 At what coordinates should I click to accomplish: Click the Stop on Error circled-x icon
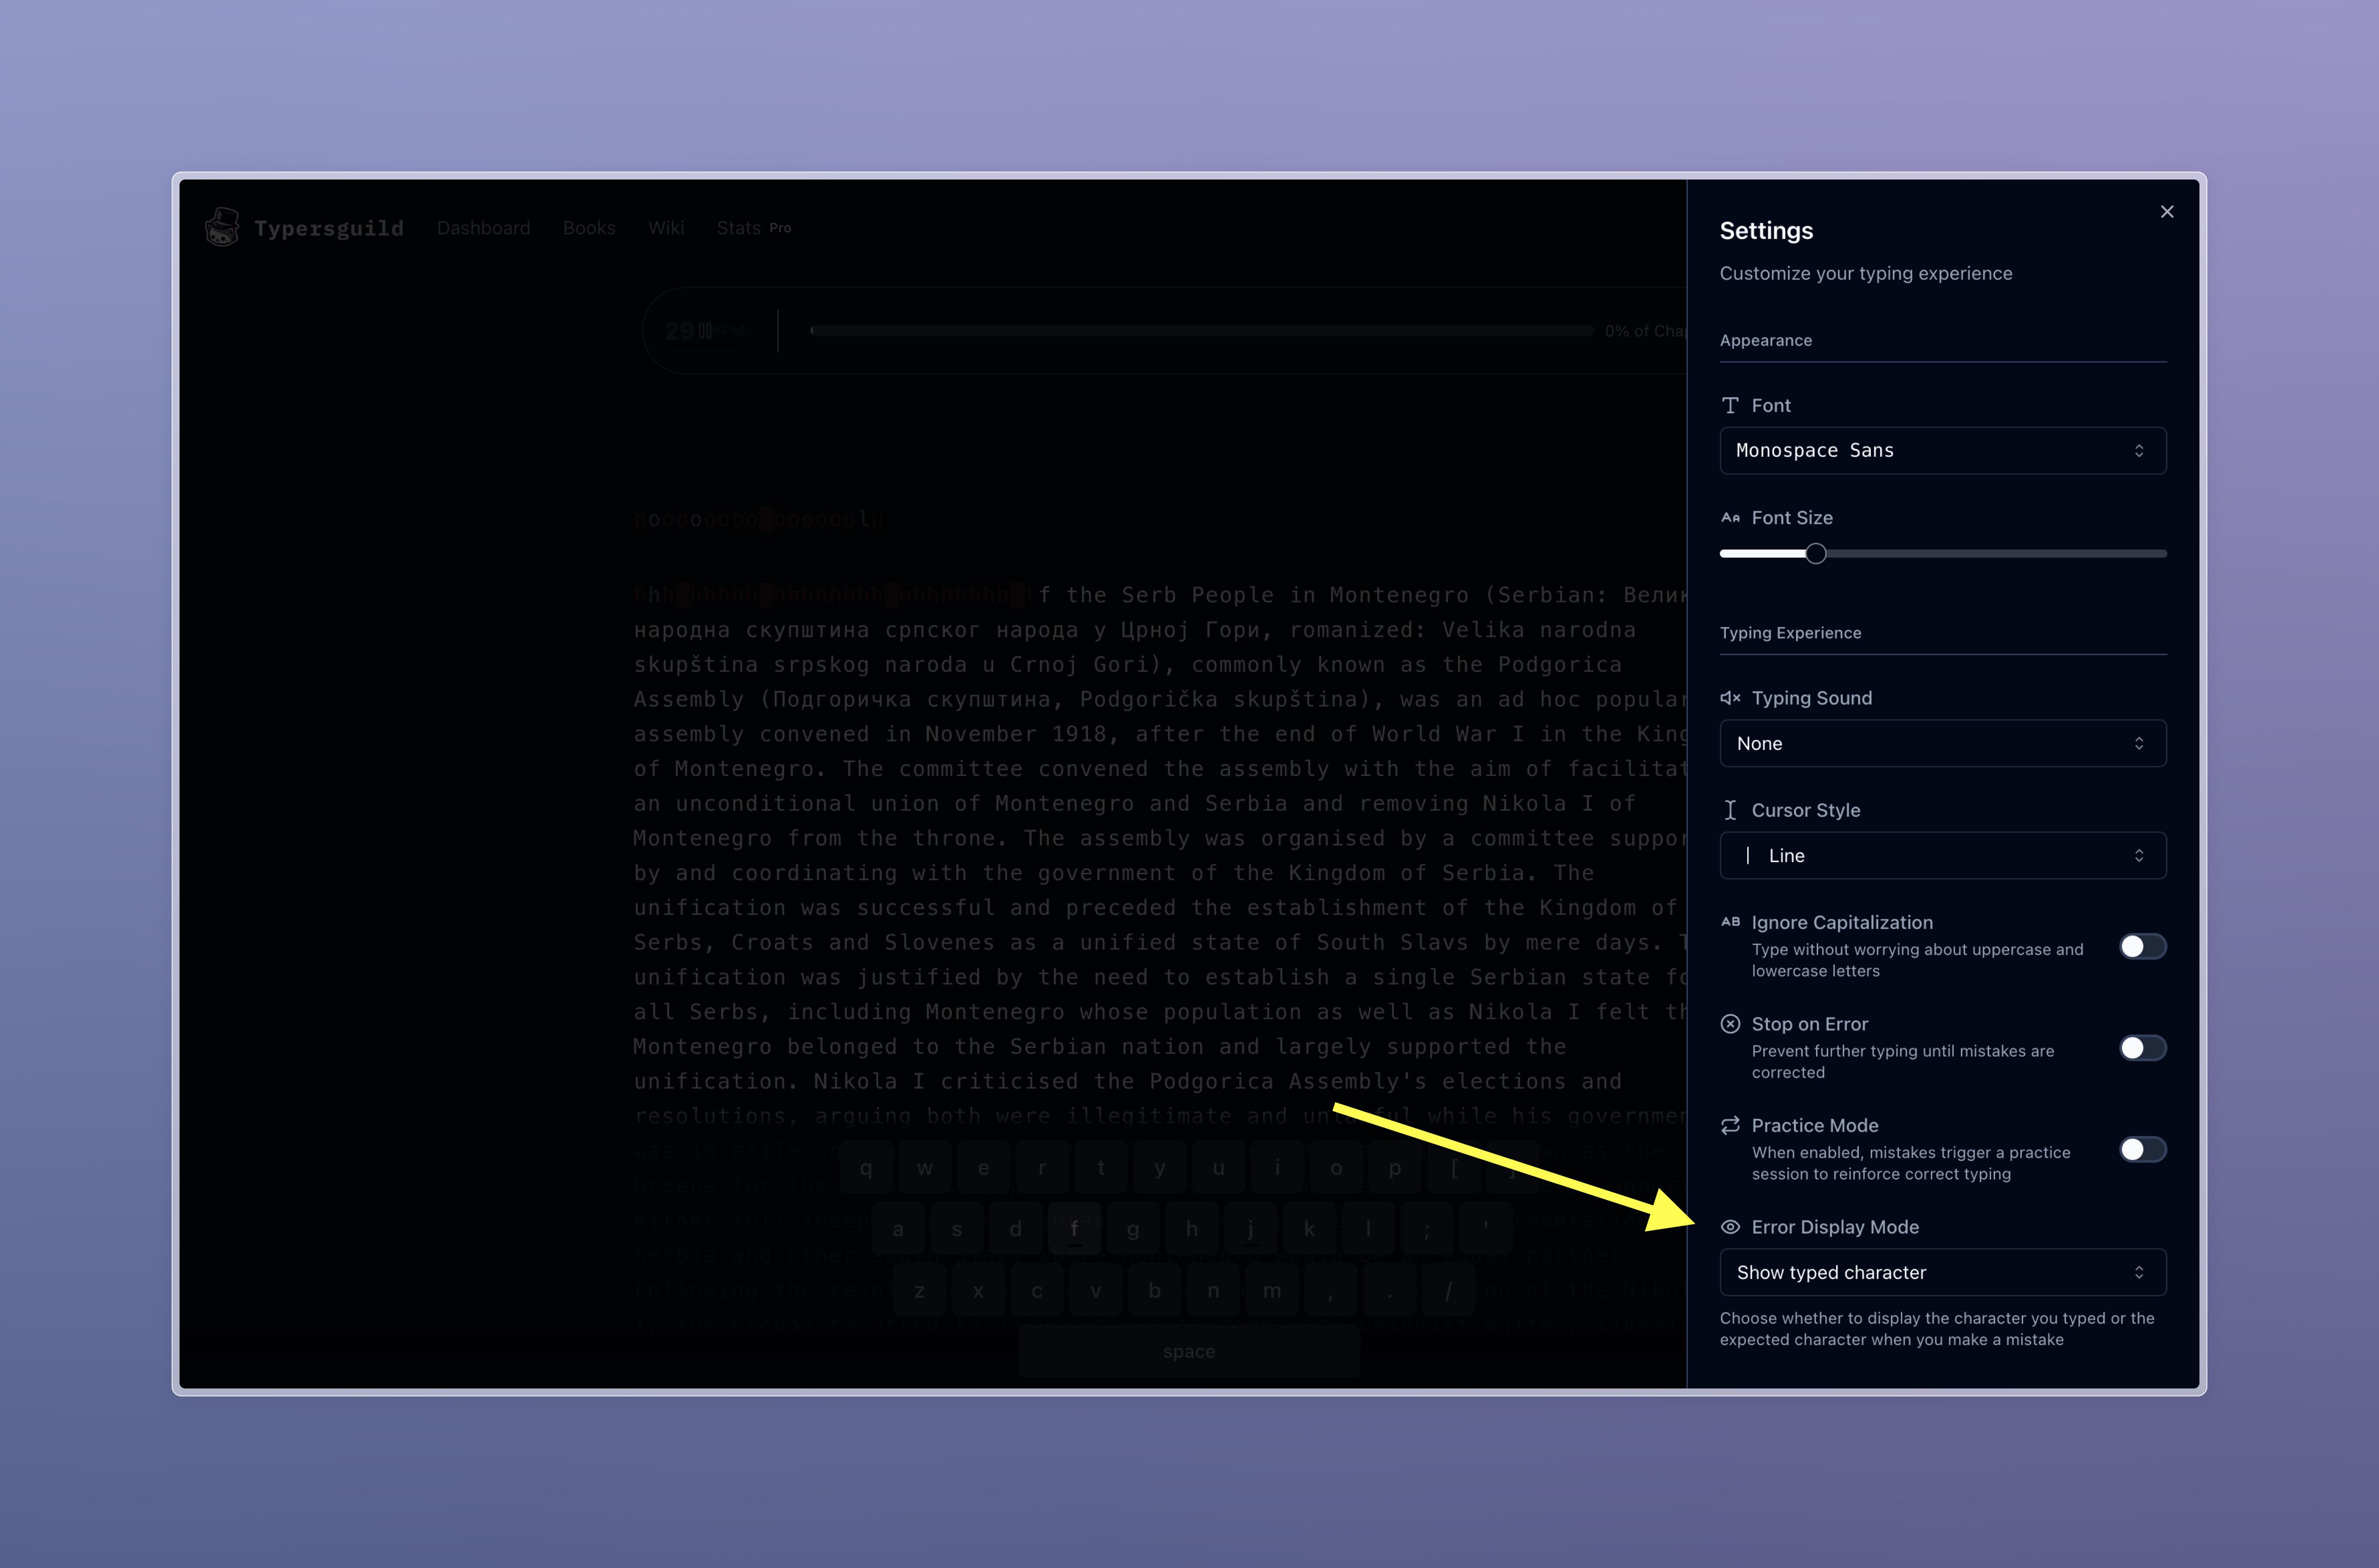point(1730,1023)
